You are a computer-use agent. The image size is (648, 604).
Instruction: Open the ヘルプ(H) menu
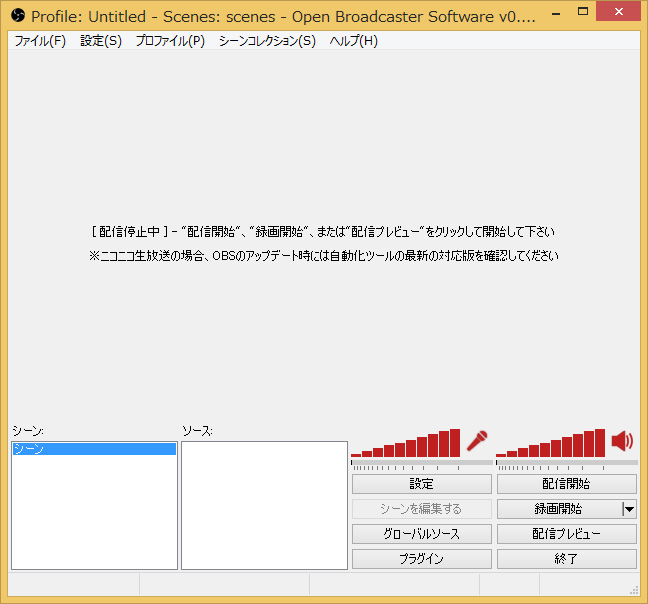point(353,41)
